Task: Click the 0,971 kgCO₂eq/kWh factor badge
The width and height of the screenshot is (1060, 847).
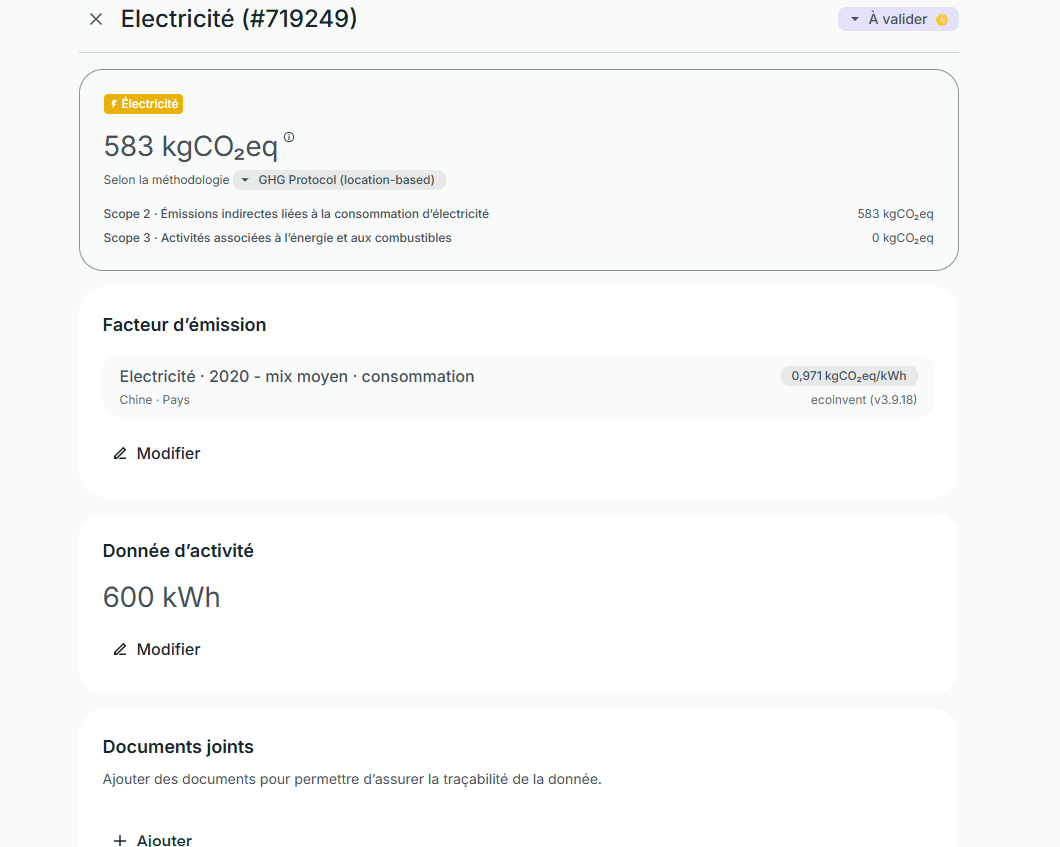Action: point(849,376)
